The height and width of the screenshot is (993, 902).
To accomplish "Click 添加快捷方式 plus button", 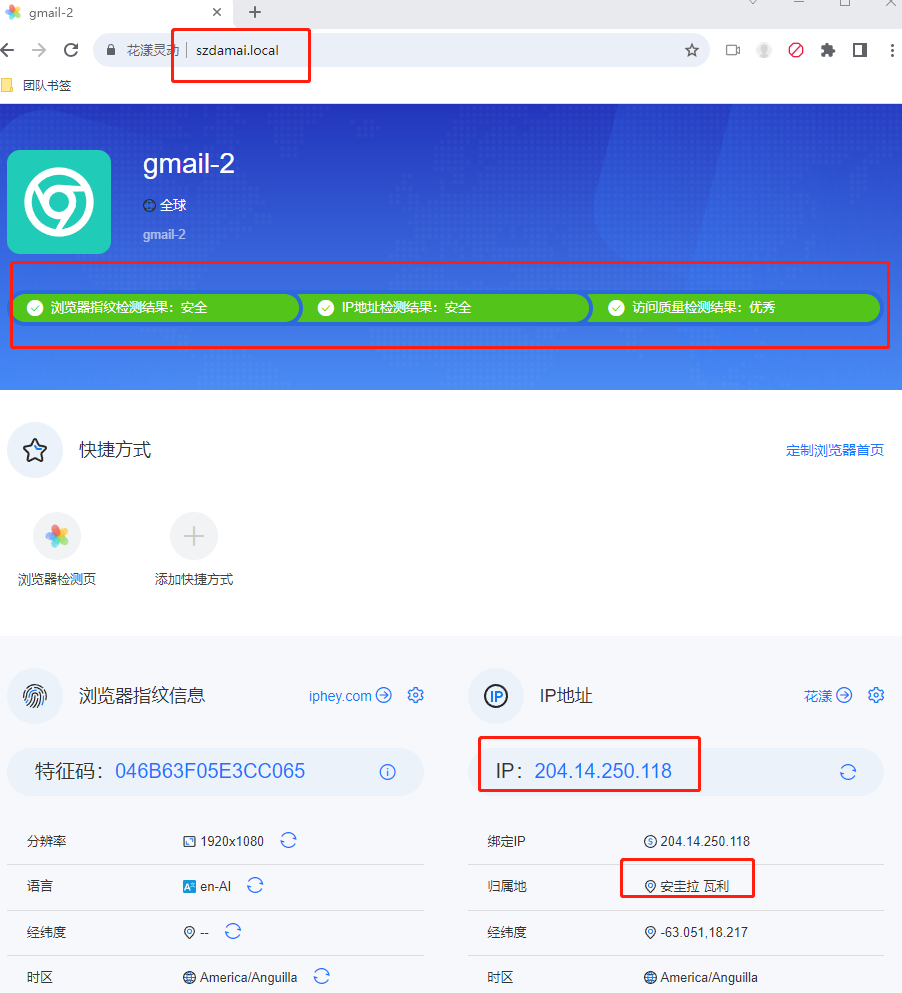I will pyautogui.click(x=194, y=537).
